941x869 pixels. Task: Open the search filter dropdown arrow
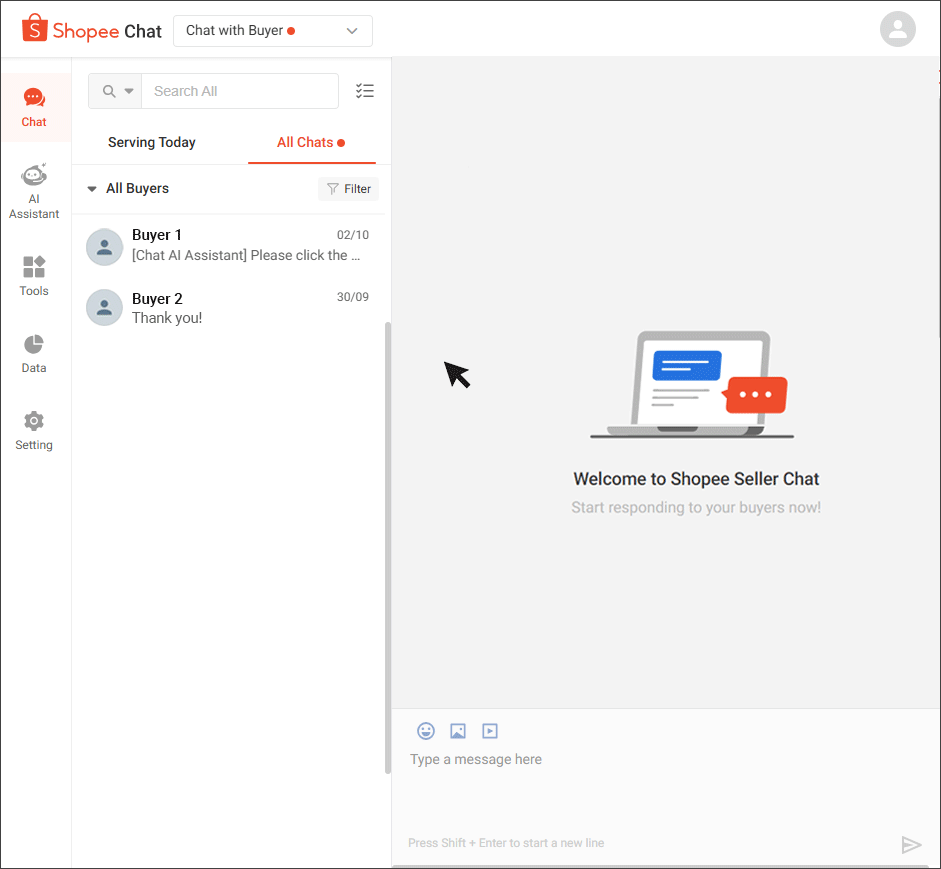point(128,91)
